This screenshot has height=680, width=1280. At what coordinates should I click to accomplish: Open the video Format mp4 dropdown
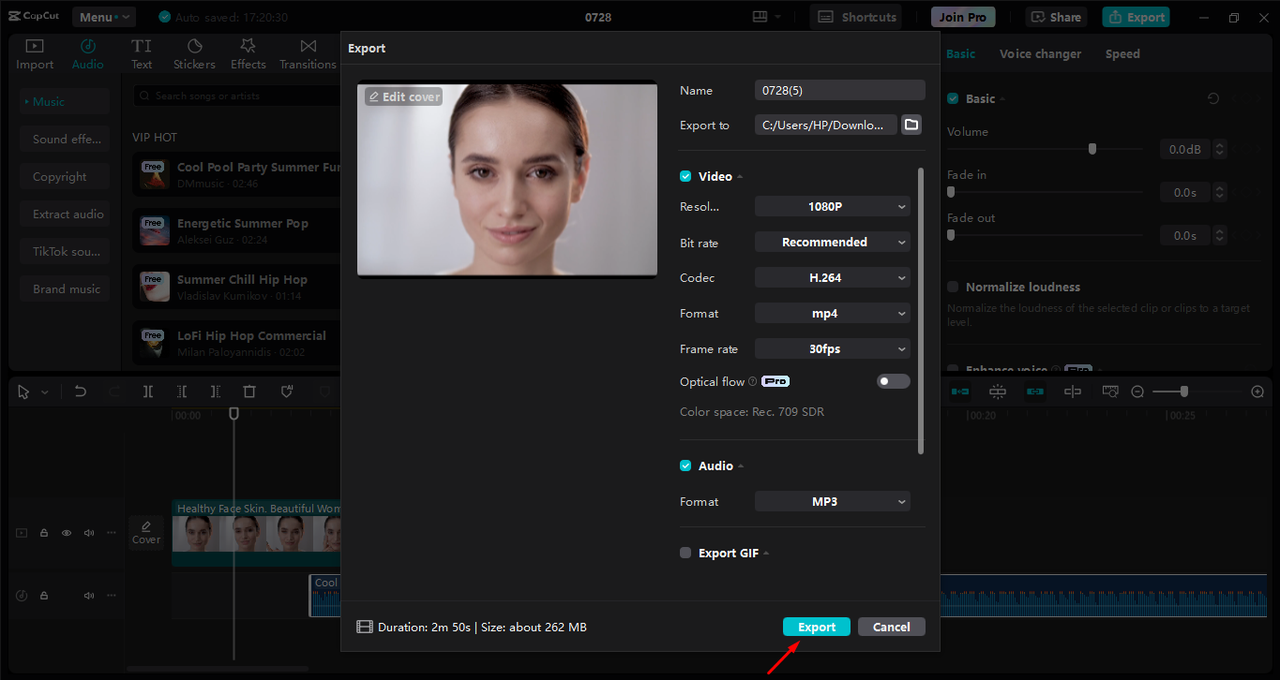click(832, 313)
